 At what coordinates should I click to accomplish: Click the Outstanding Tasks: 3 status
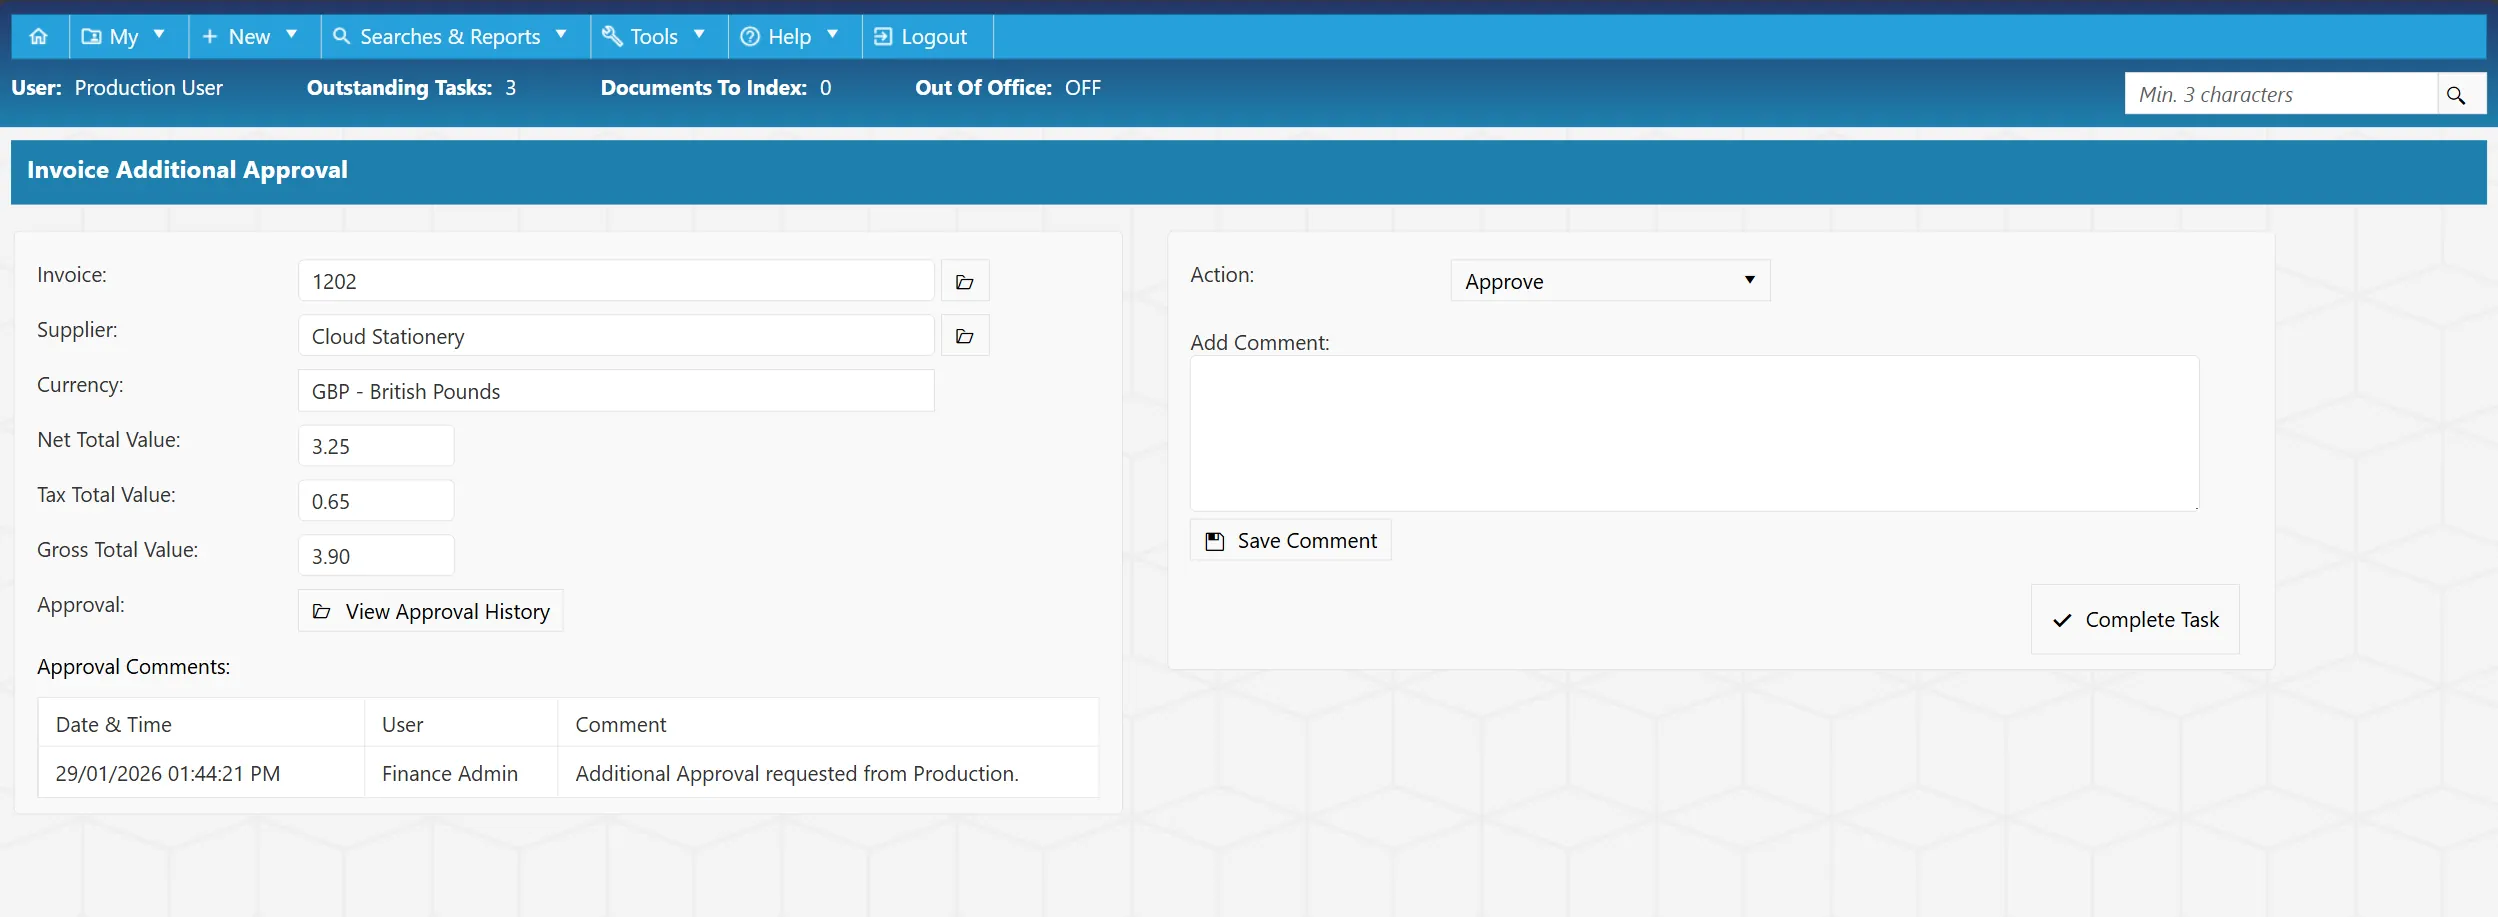(x=411, y=88)
